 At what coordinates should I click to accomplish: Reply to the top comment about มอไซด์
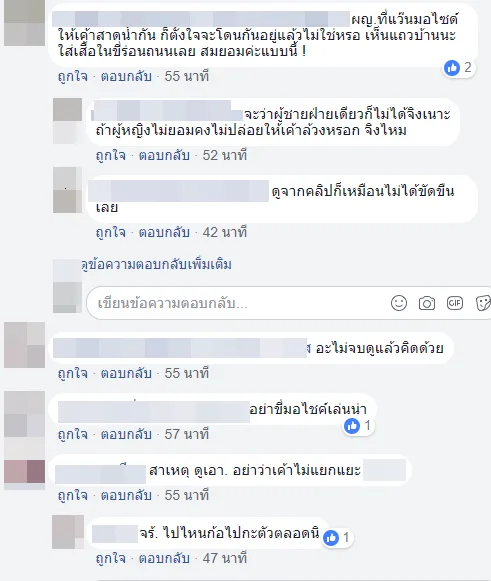126,76
